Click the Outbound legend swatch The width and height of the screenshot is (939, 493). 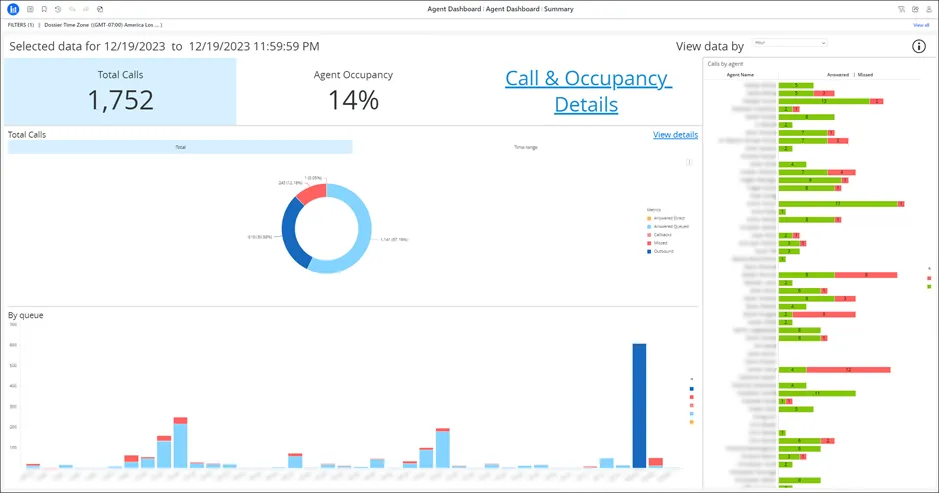point(649,252)
